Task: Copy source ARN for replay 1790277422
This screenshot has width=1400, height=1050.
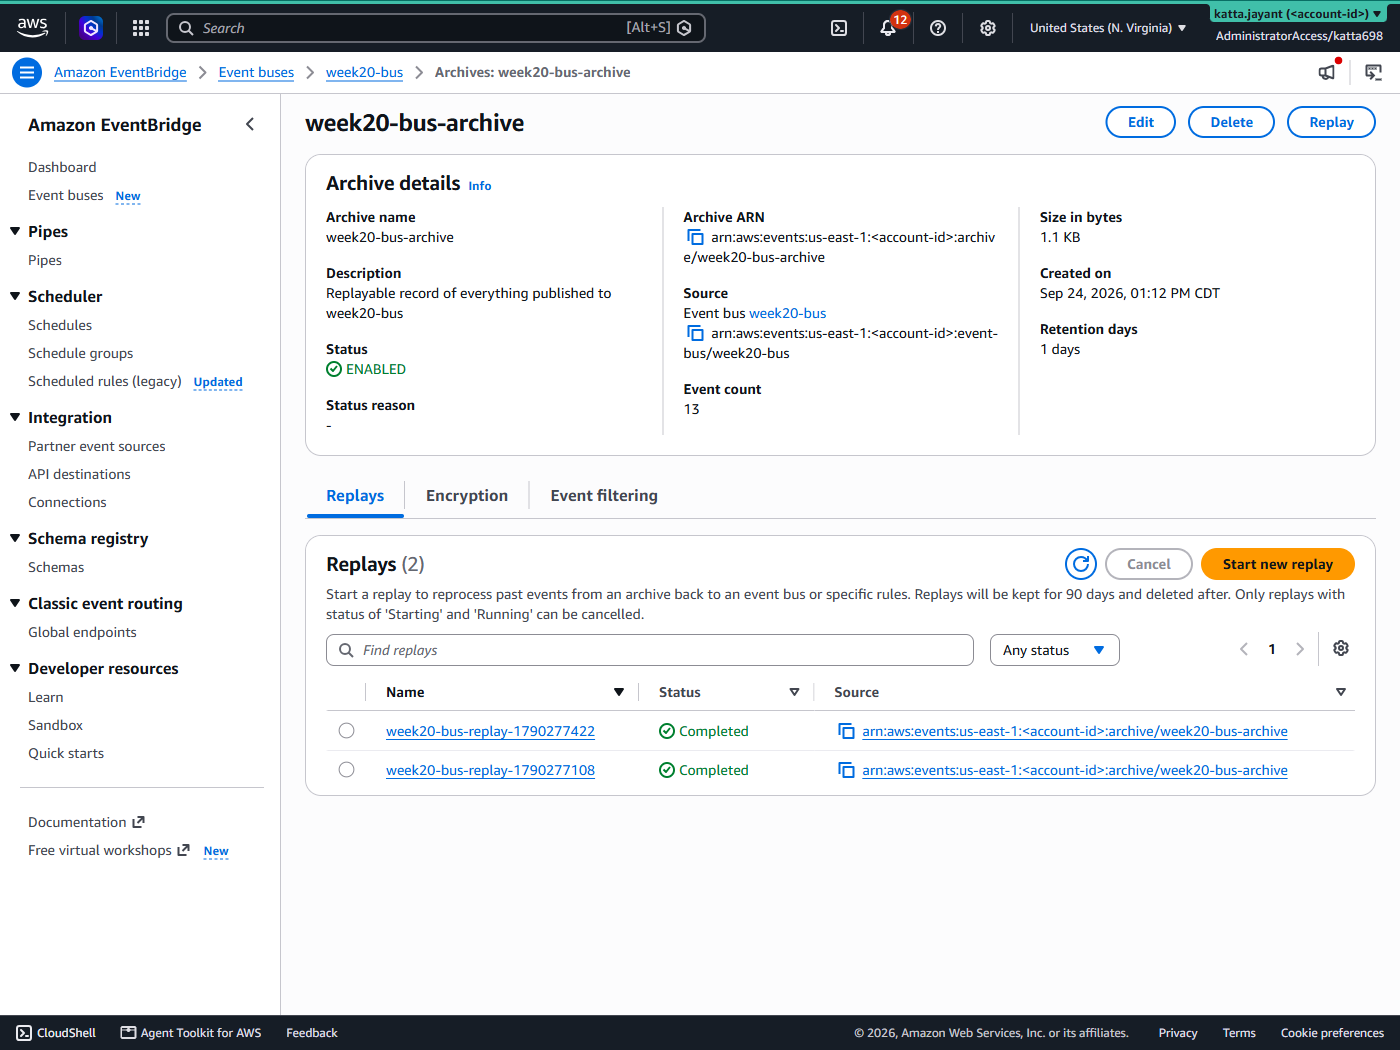Action: point(846,731)
